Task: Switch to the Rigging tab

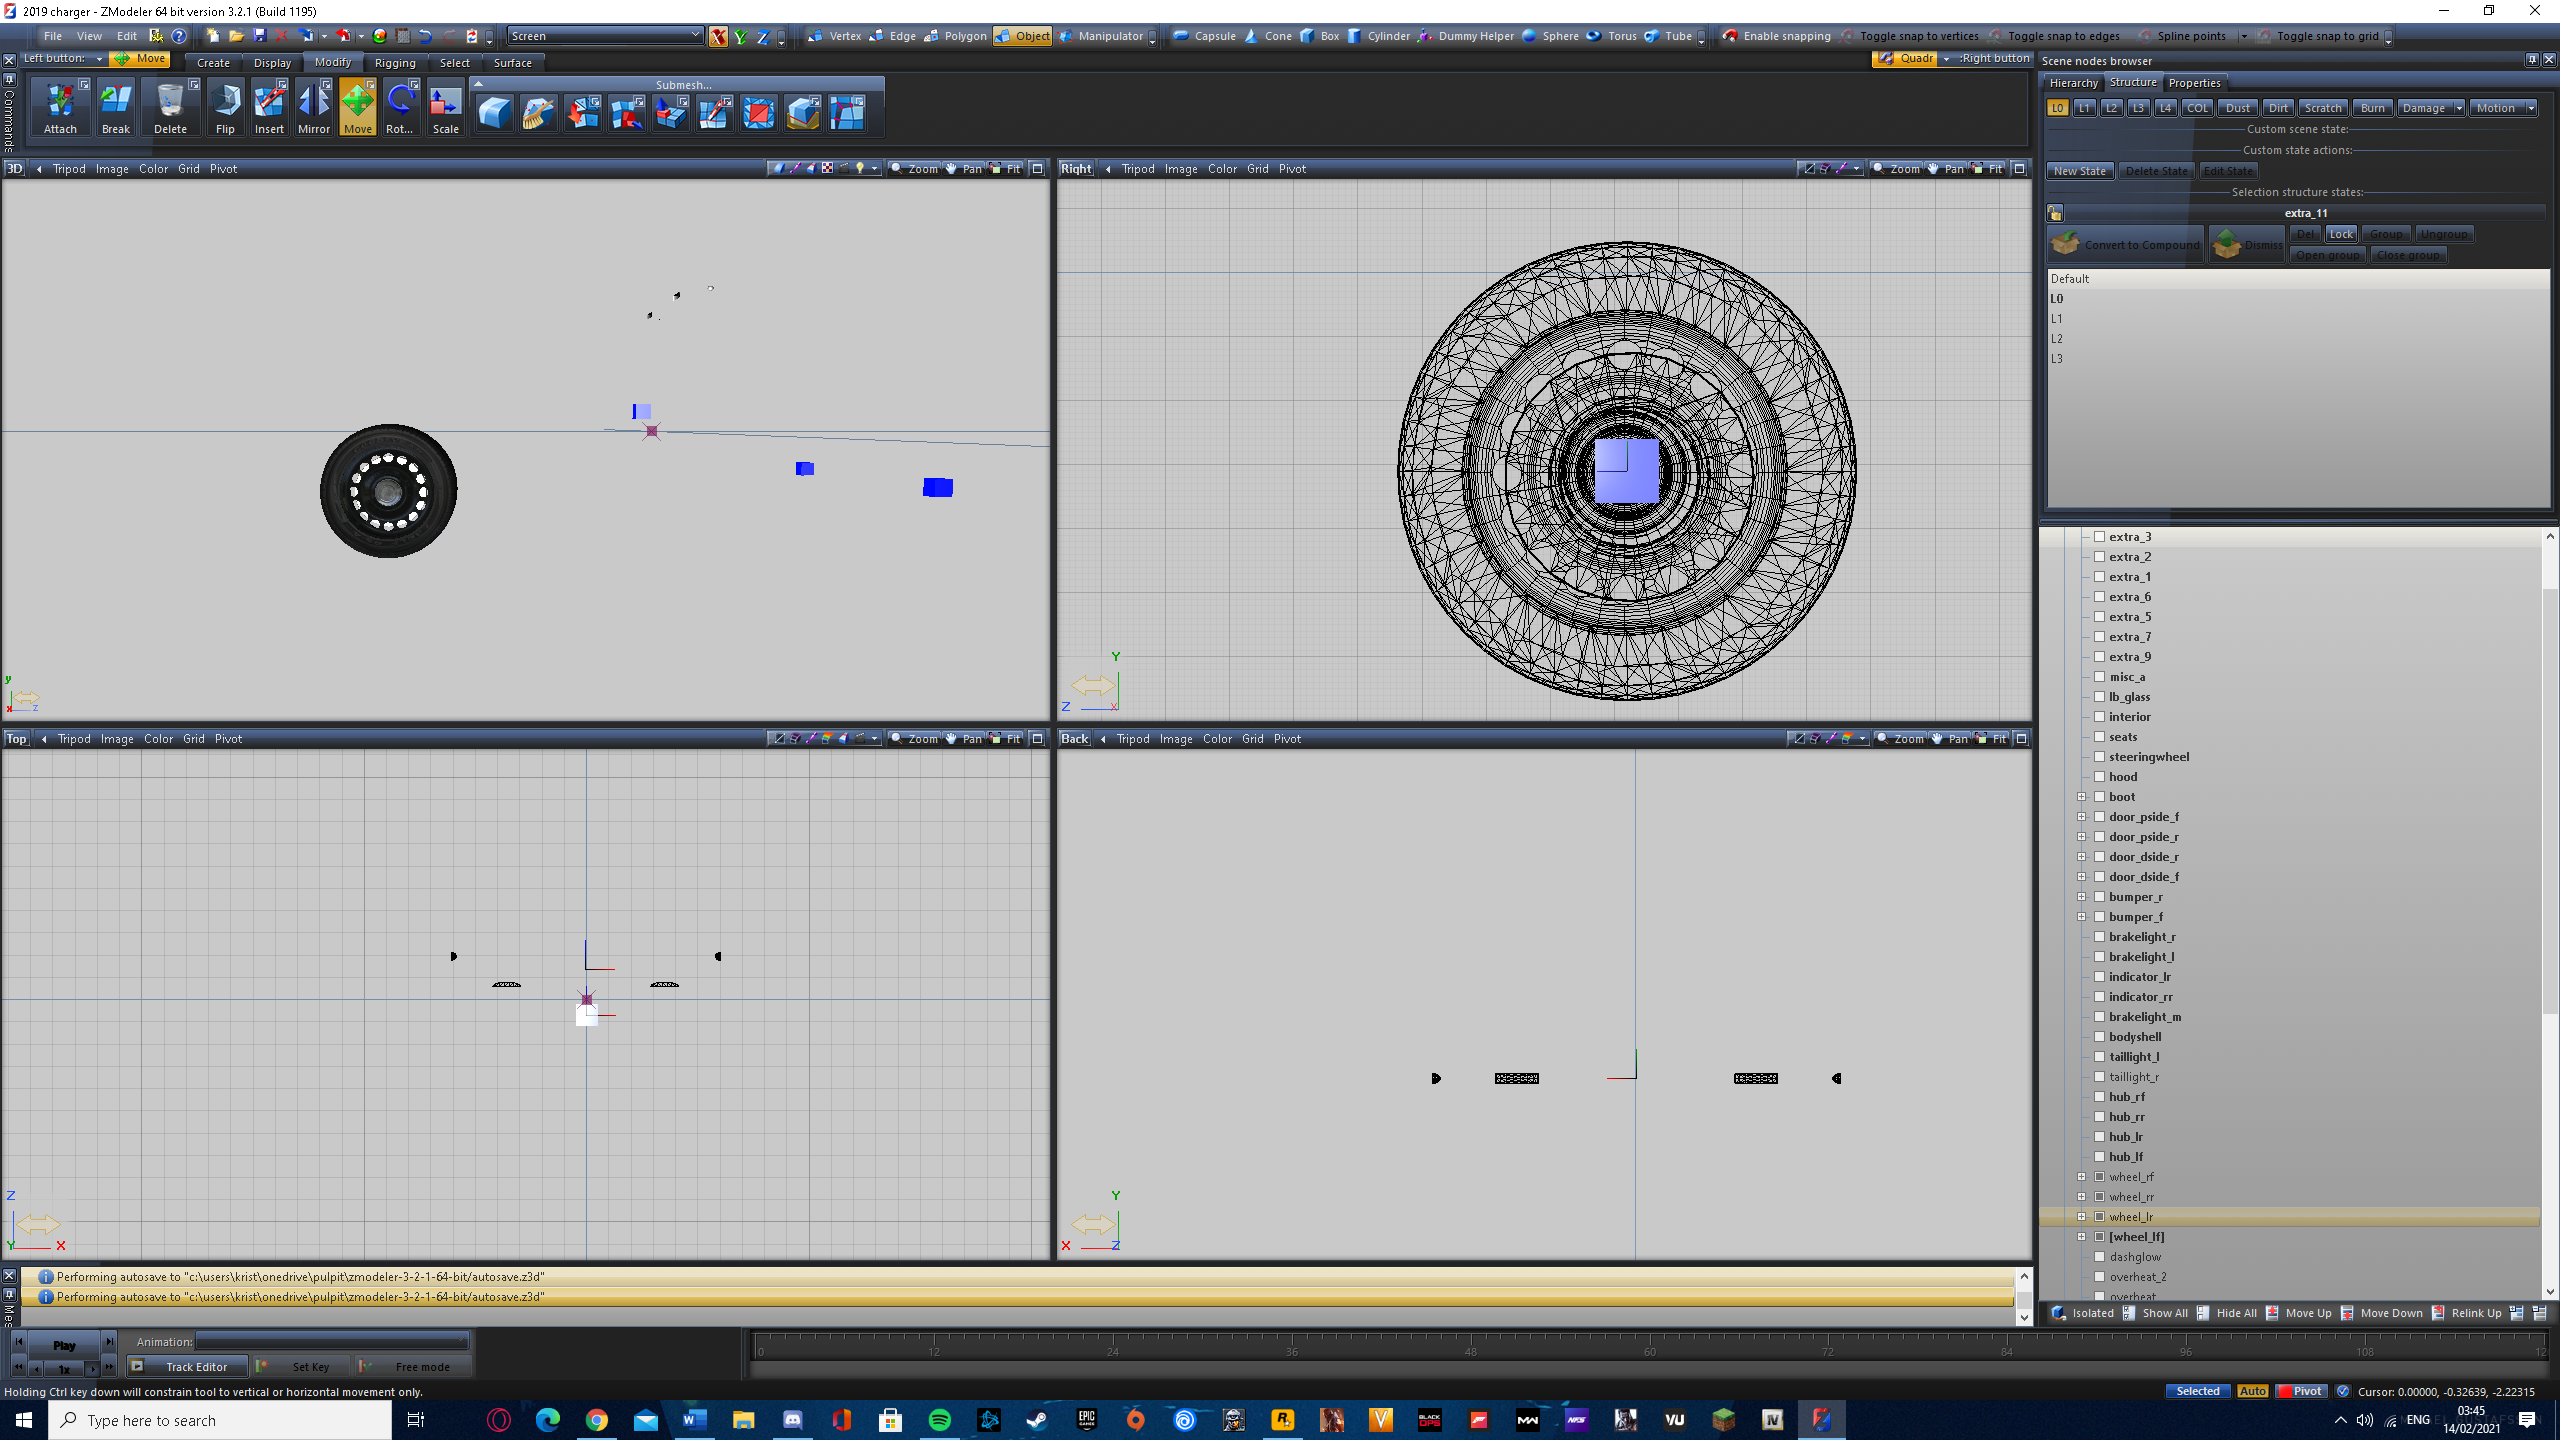Action: coord(395,63)
